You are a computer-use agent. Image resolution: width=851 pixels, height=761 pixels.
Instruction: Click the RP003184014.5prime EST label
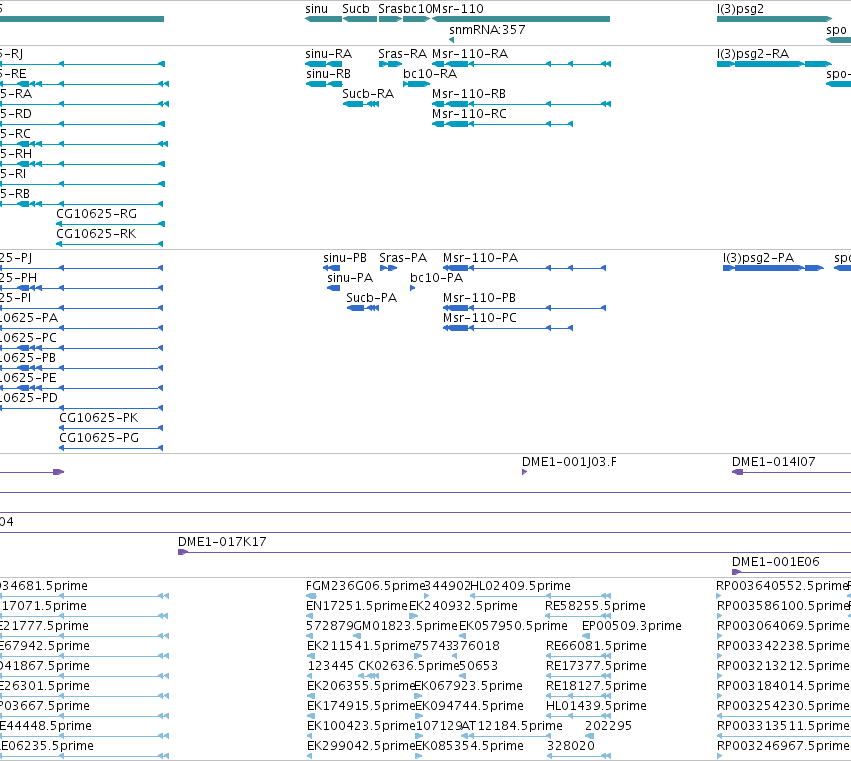pos(783,686)
